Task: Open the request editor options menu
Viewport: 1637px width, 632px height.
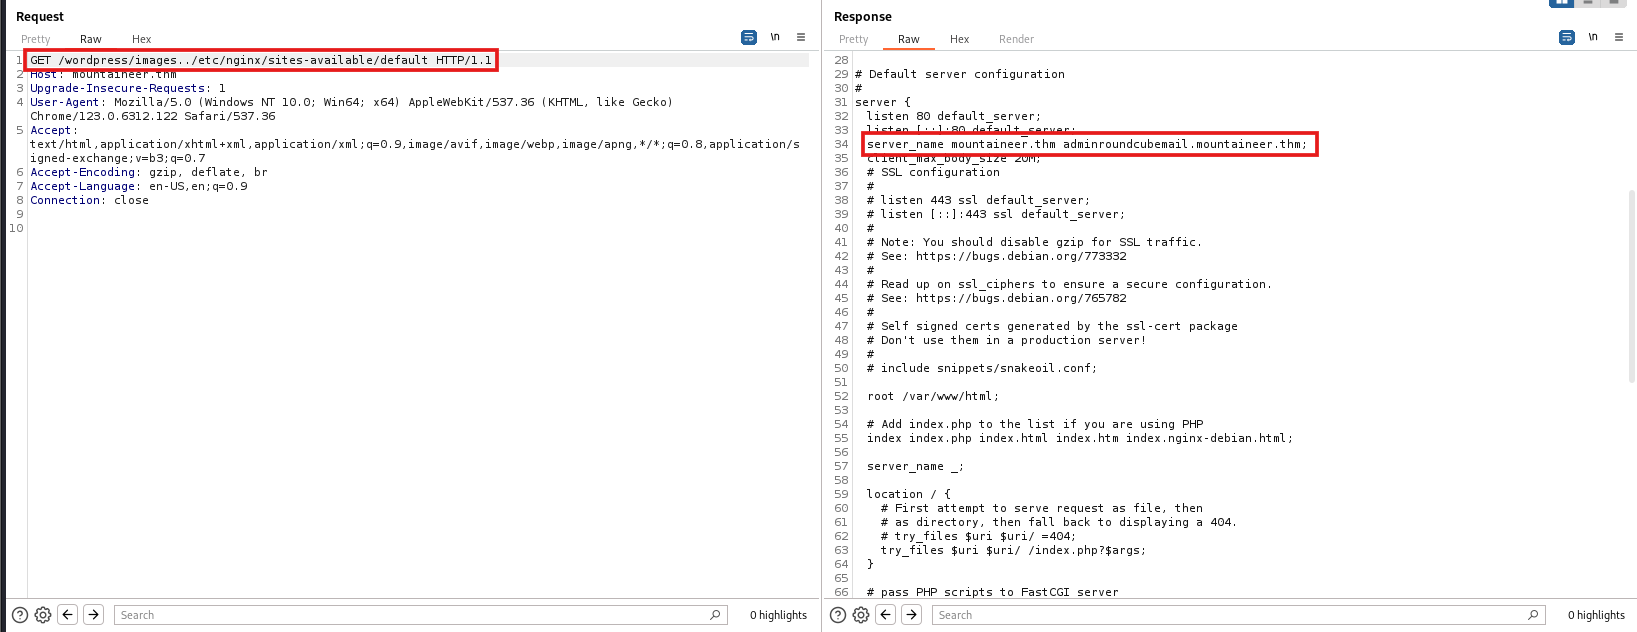Action: 801,38
